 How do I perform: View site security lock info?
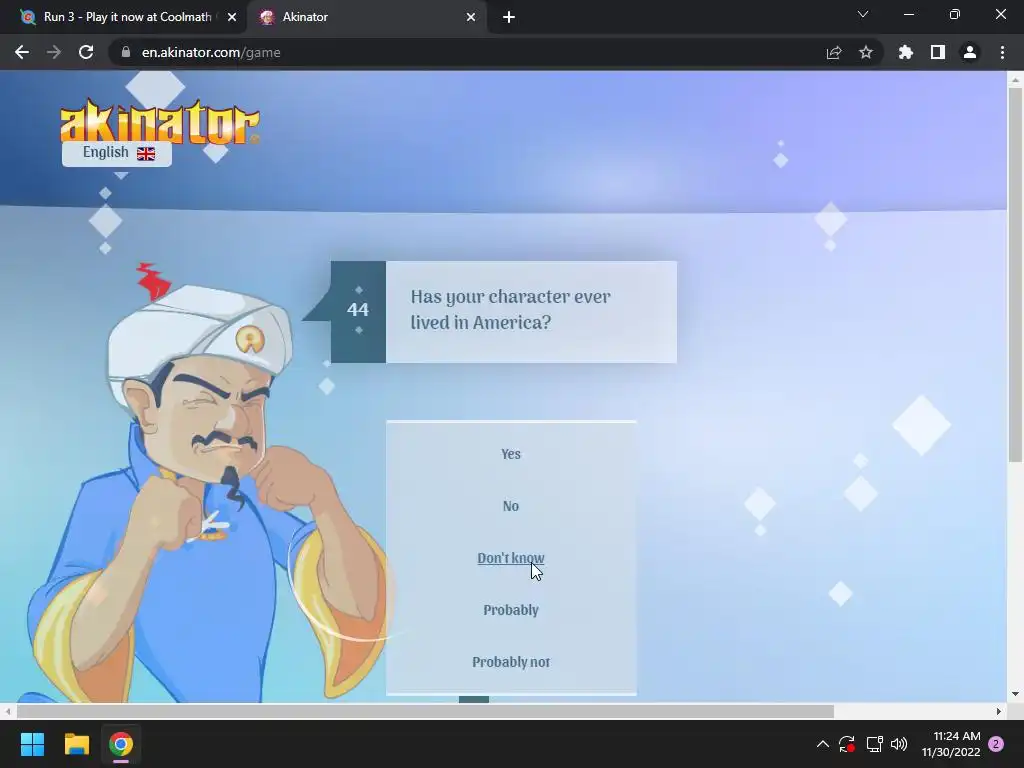126,52
